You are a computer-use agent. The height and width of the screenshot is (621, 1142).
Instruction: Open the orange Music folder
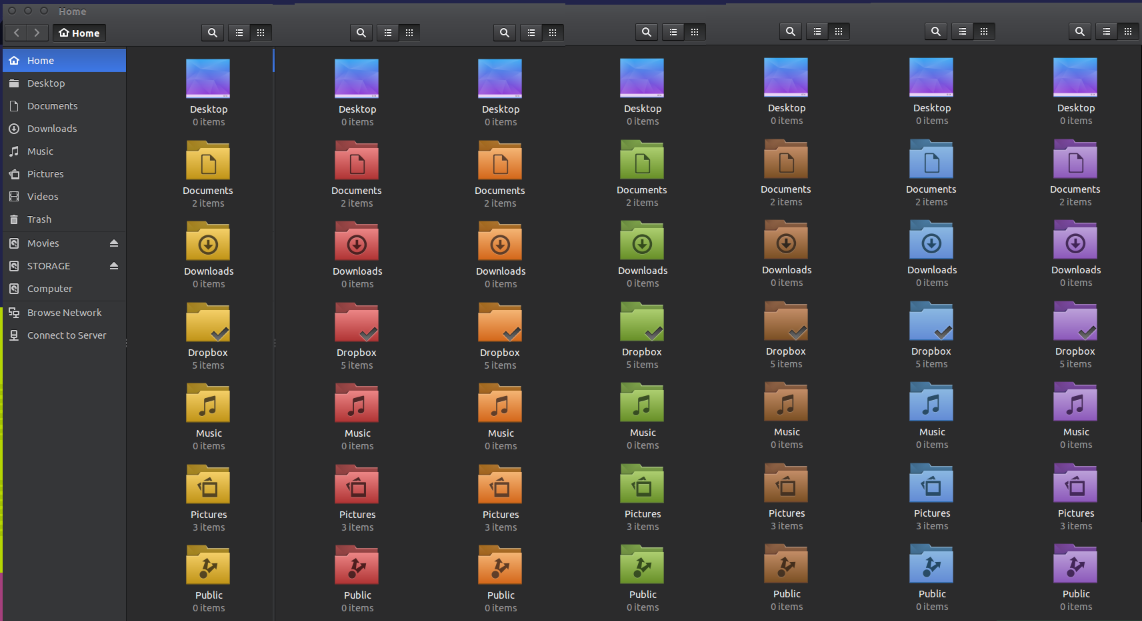[500, 403]
